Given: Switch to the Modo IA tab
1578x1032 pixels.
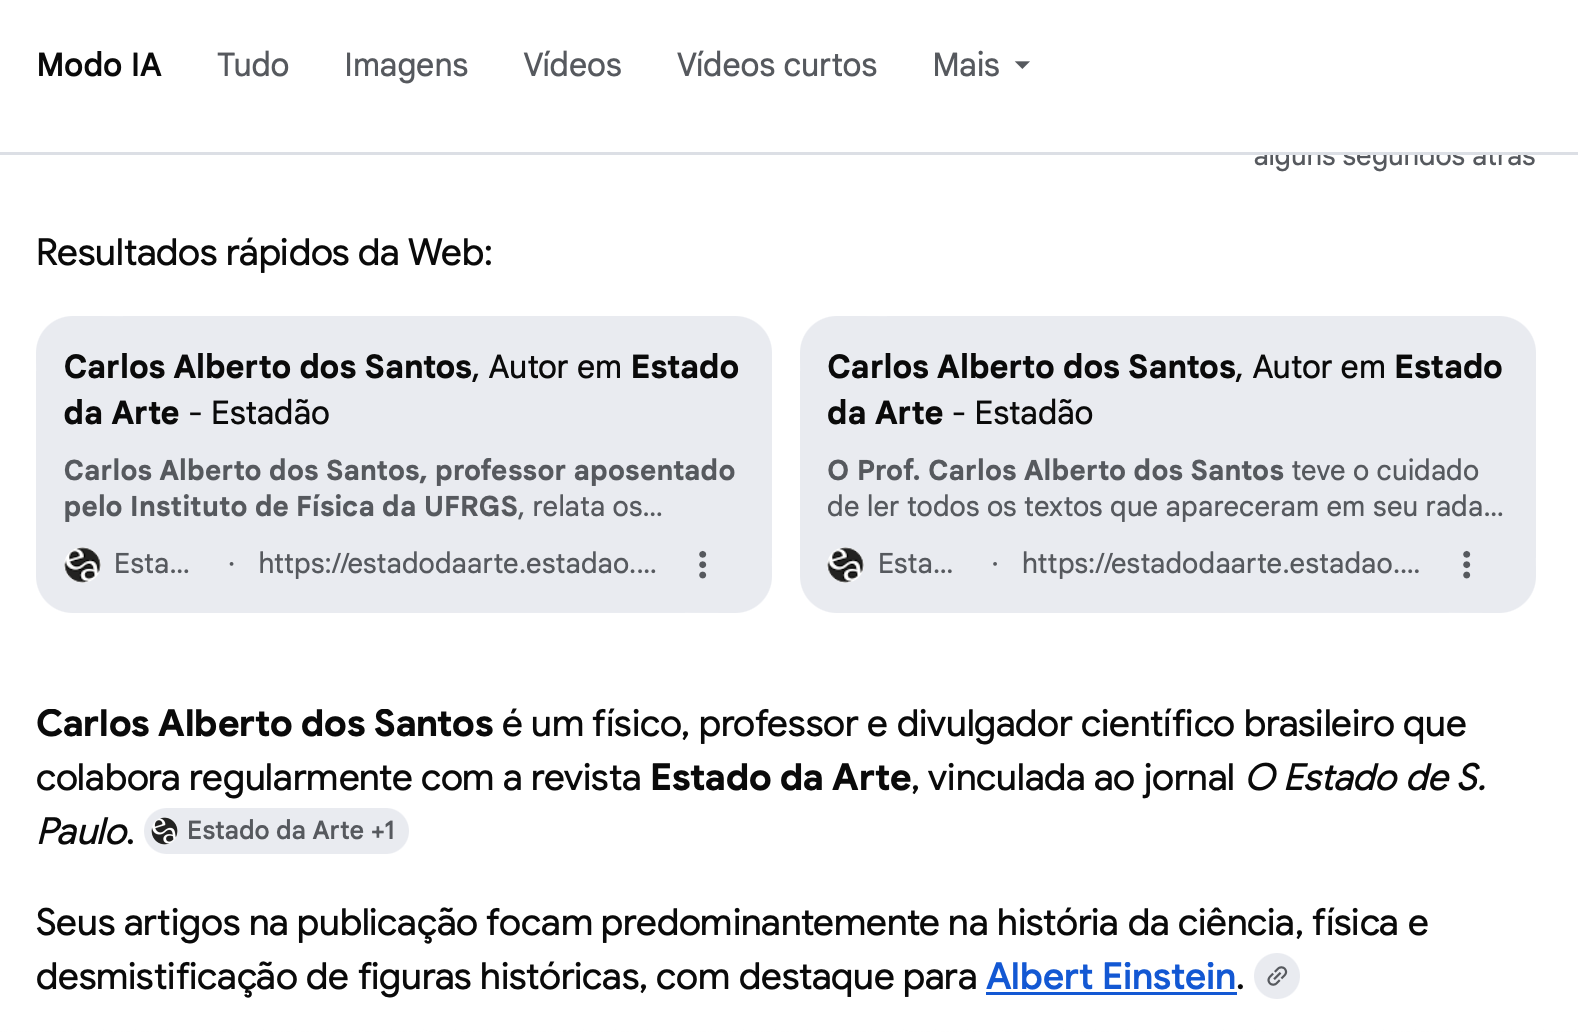Looking at the screenshot, I should pyautogui.click(x=99, y=66).
